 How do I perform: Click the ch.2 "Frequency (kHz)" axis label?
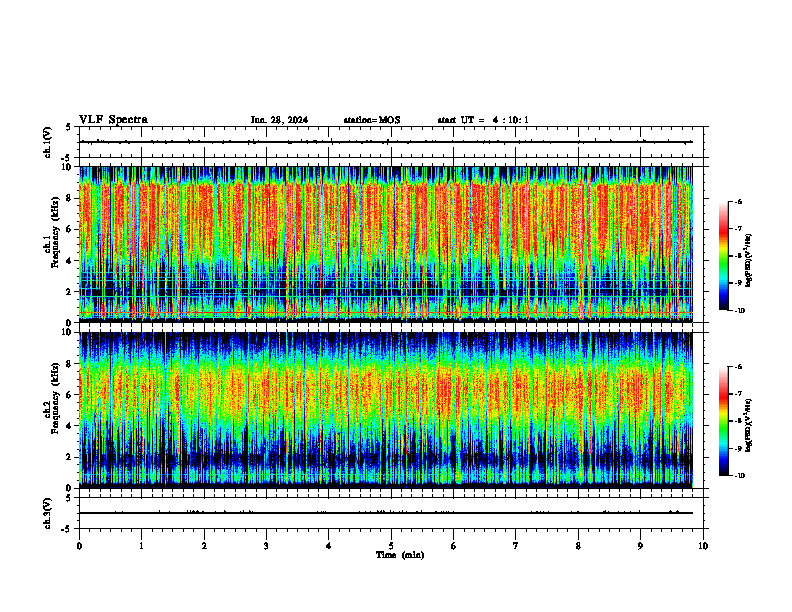[x=55, y=397]
